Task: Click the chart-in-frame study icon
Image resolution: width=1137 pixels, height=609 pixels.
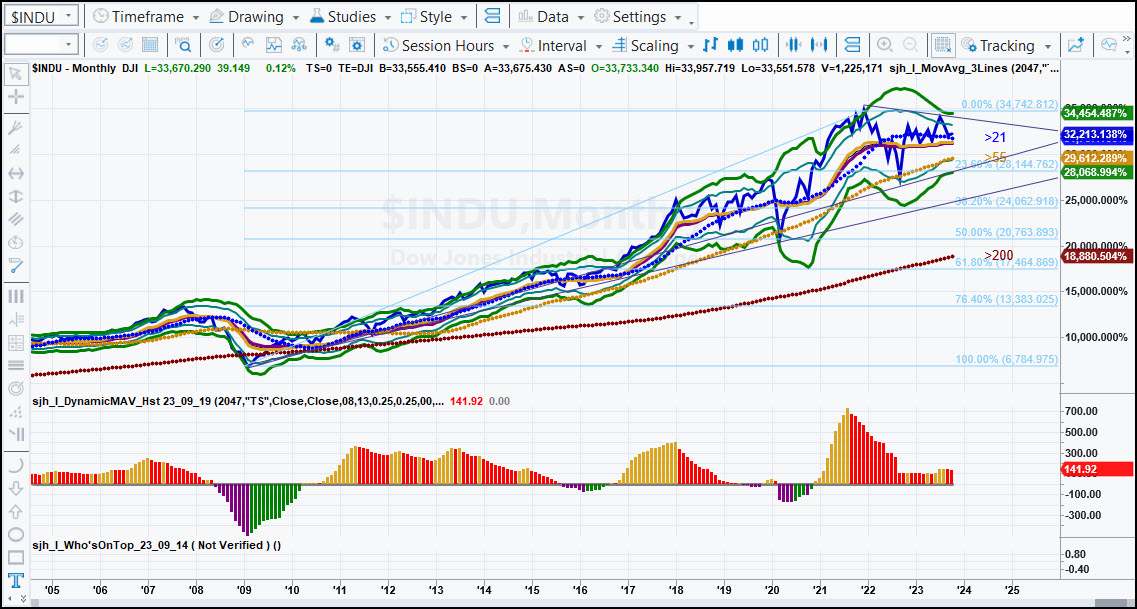Action: click(273, 45)
